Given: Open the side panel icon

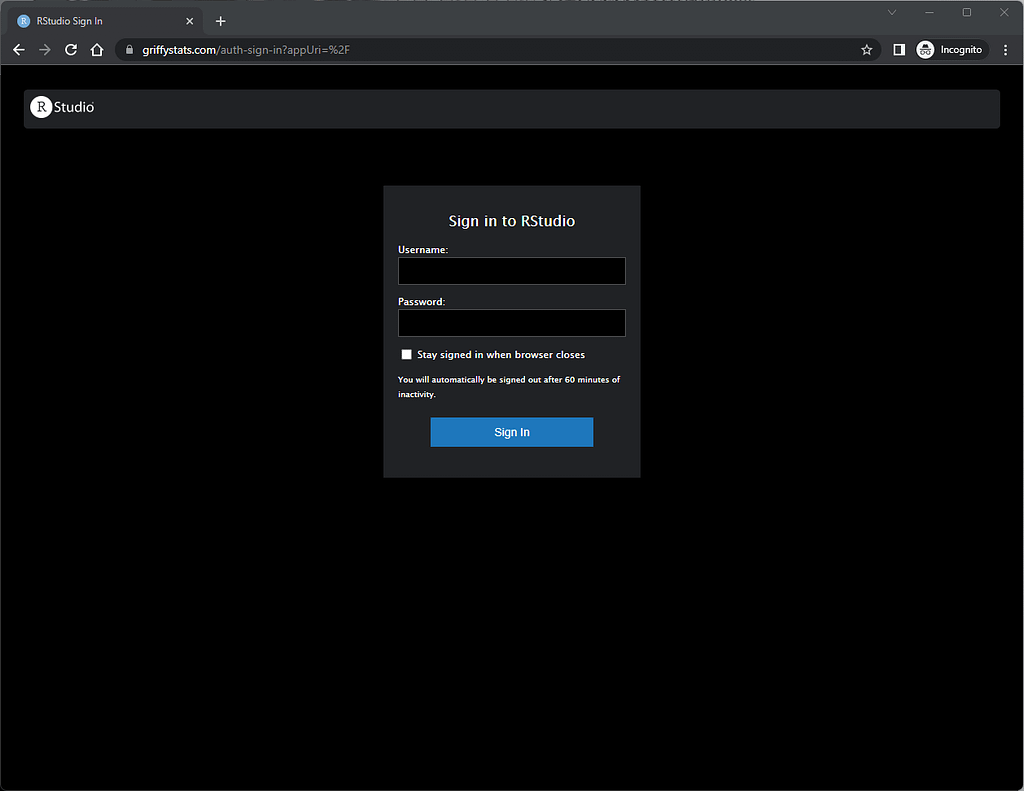Looking at the screenshot, I should pyautogui.click(x=899, y=50).
